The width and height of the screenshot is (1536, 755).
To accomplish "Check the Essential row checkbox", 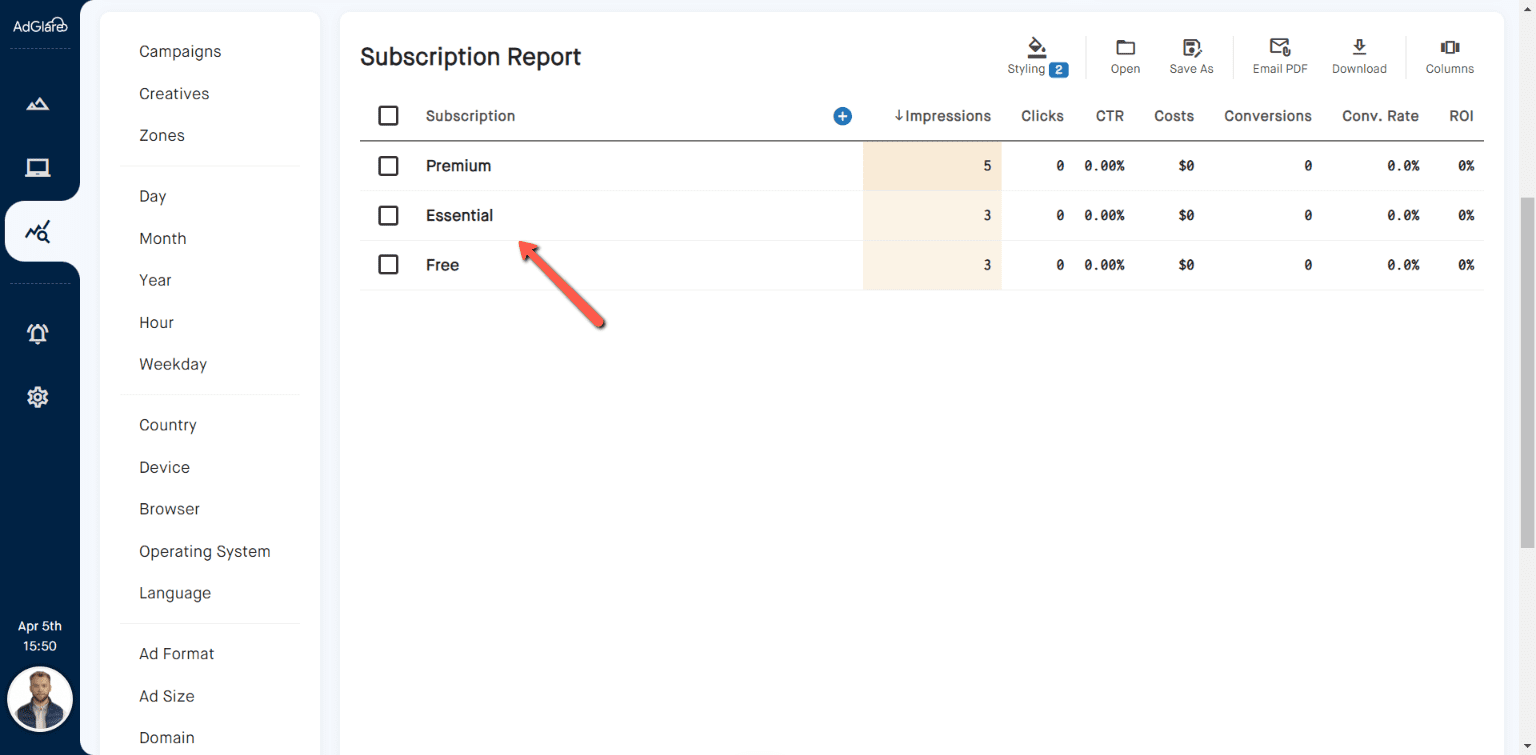I will [x=388, y=215].
